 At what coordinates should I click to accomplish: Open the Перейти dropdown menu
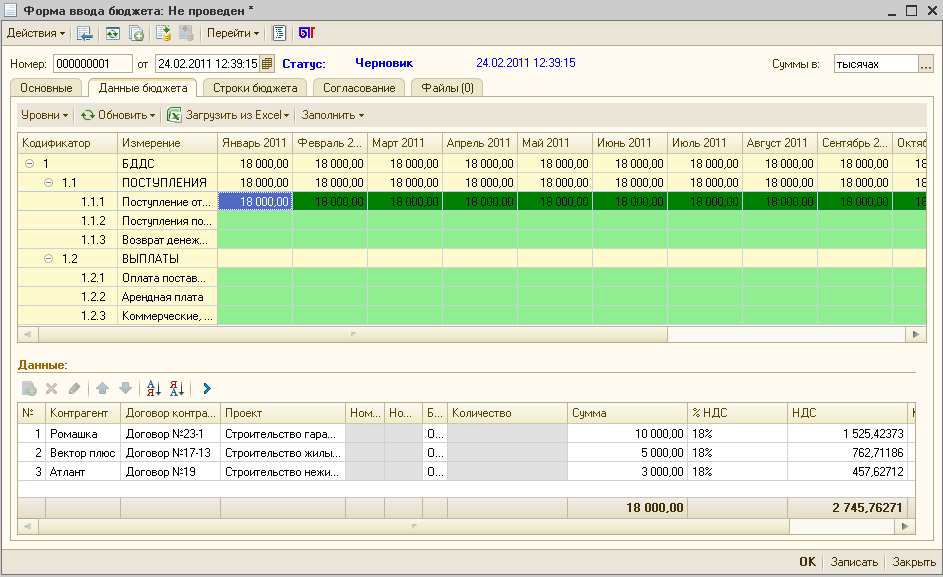tap(232, 33)
